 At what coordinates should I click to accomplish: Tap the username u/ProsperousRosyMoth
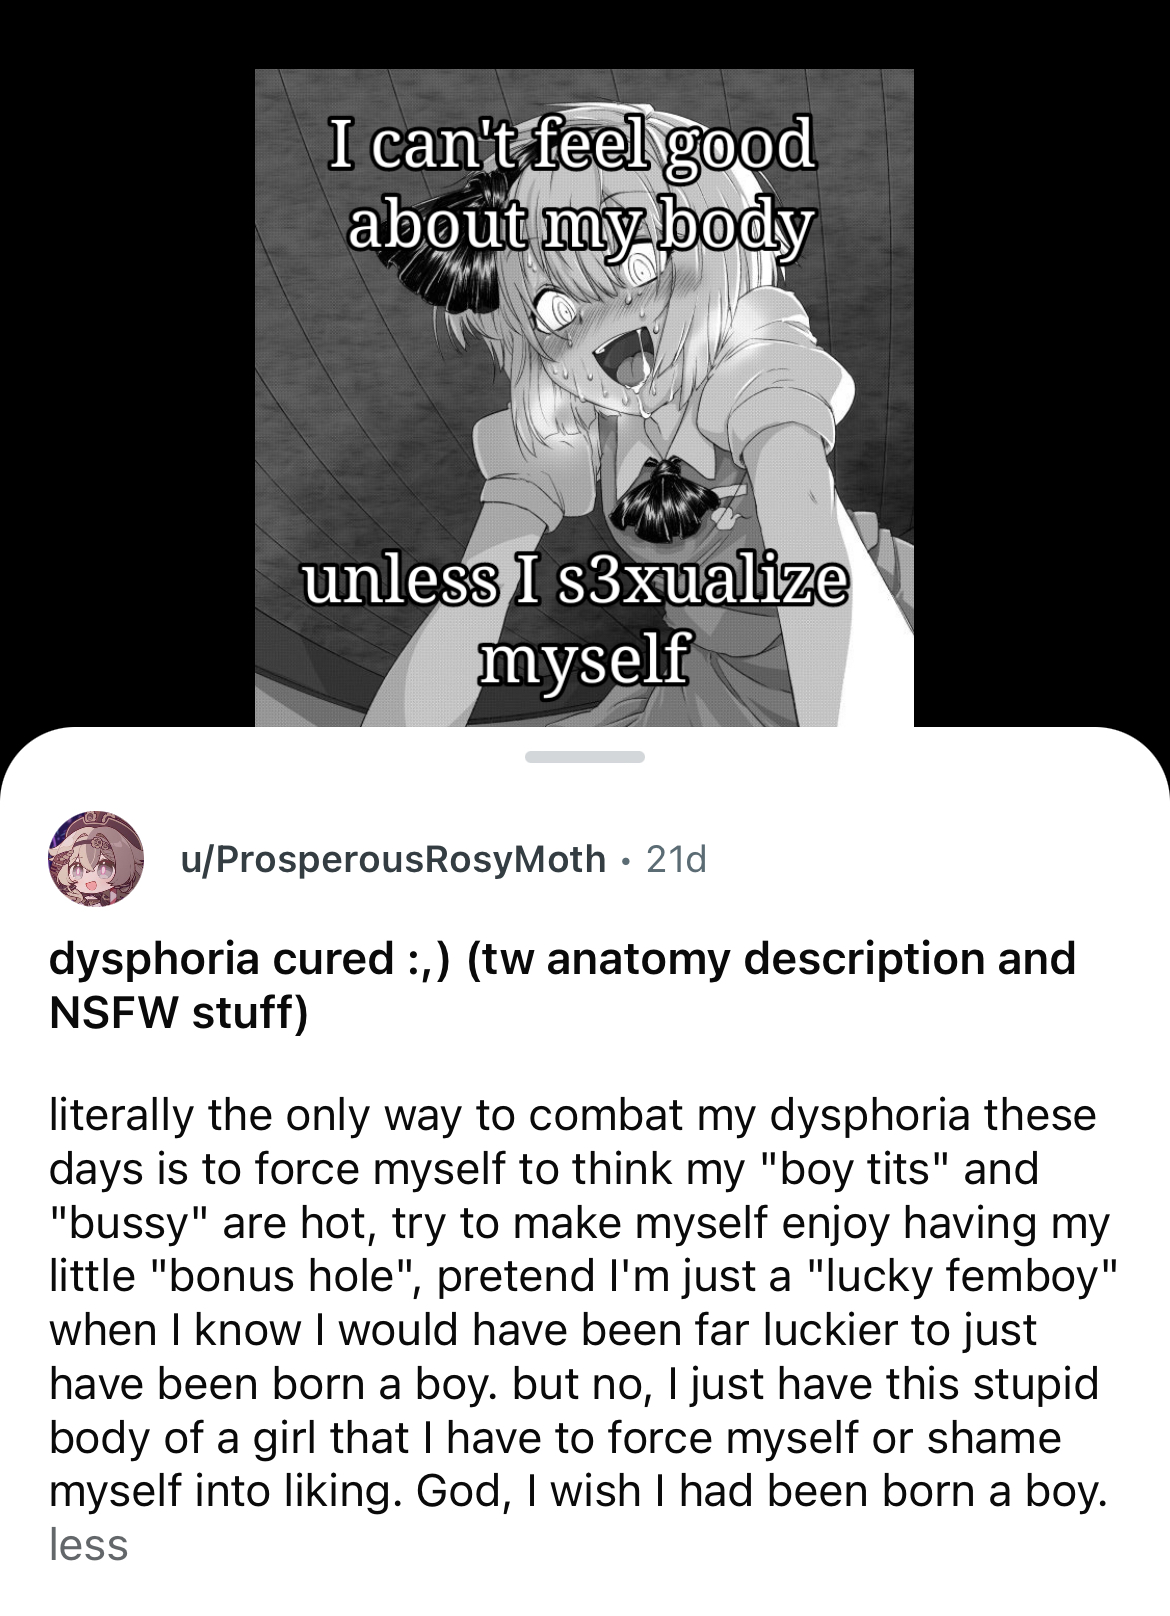pos(392,859)
